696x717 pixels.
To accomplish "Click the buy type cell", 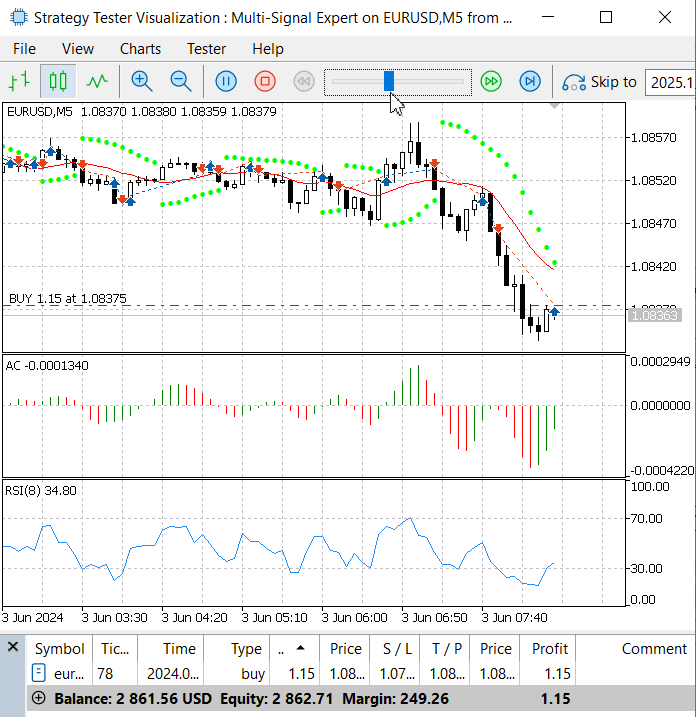I will click(237, 674).
